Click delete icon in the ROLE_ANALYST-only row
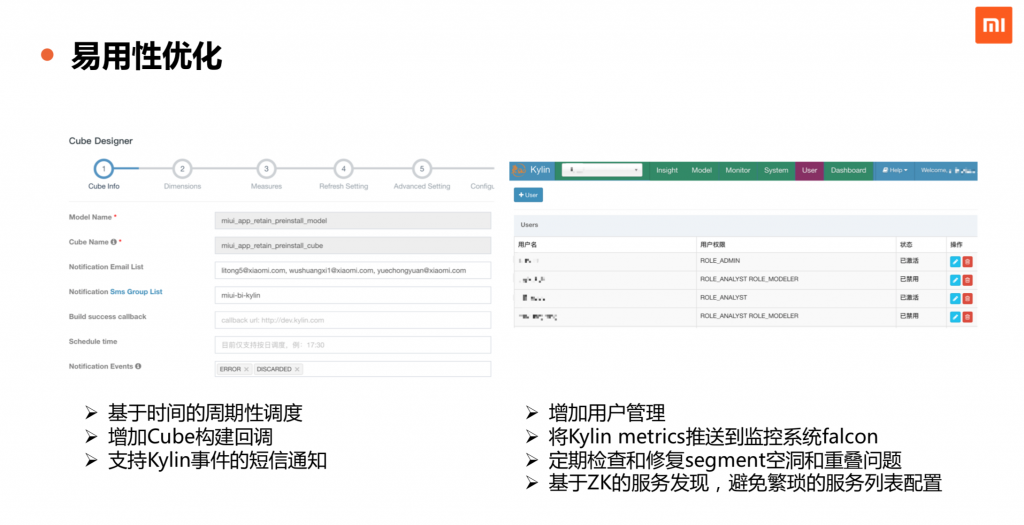Viewport: 1024px width, 525px height. pos(967,298)
